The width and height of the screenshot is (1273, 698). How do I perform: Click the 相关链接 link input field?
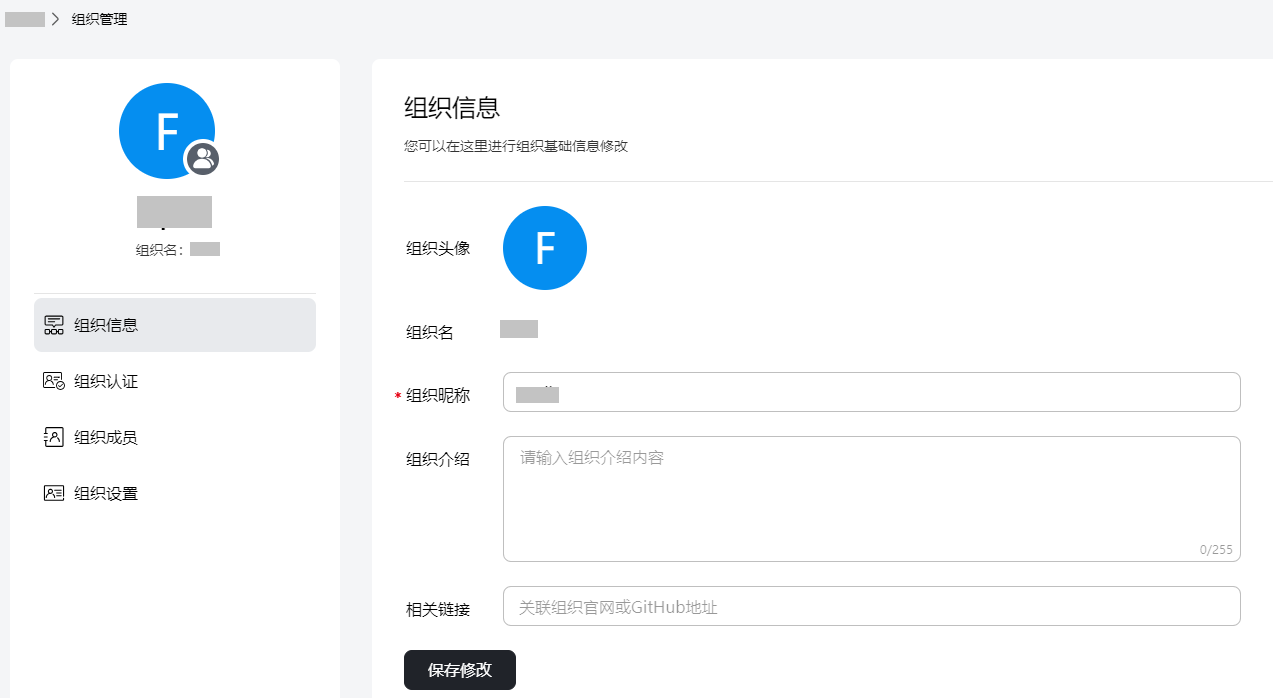(x=870, y=606)
